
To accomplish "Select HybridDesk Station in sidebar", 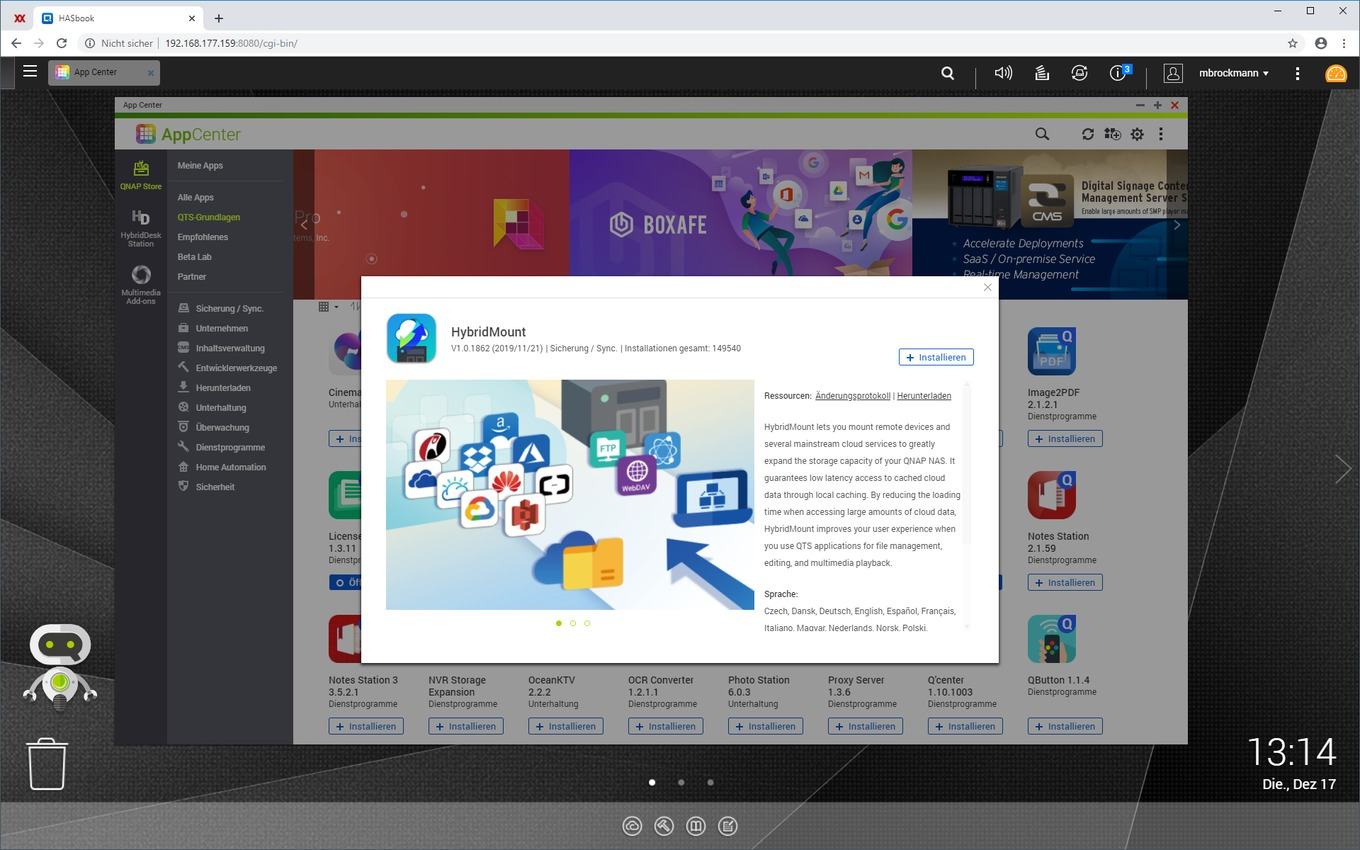I will pyautogui.click(x=141, y=228).
